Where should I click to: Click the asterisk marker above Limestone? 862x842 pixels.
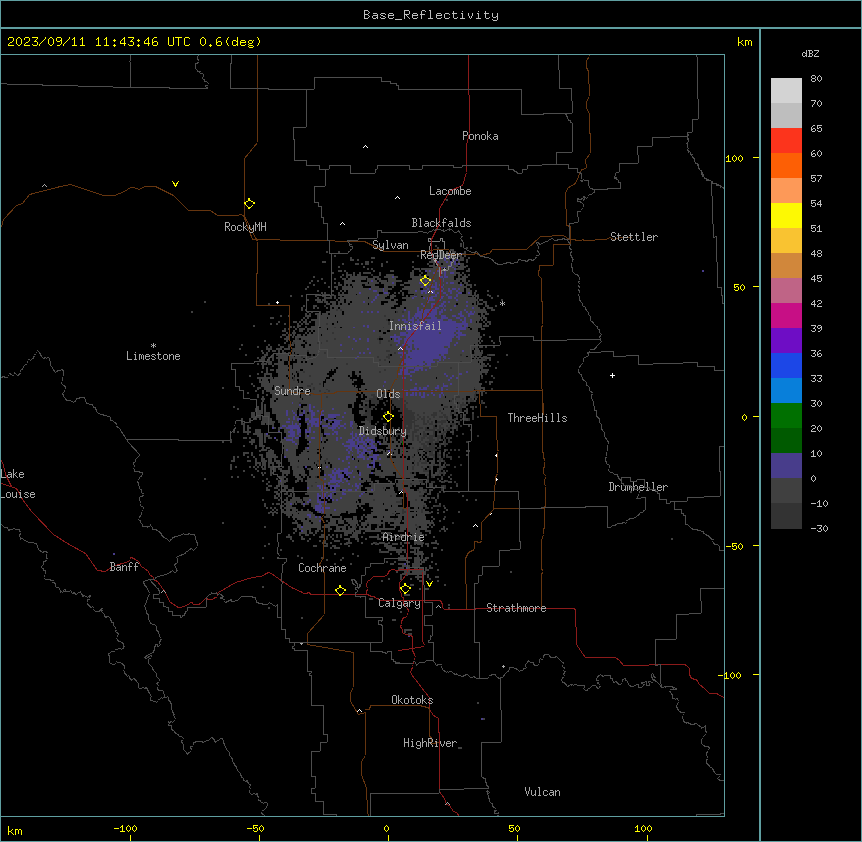(153, 346)
